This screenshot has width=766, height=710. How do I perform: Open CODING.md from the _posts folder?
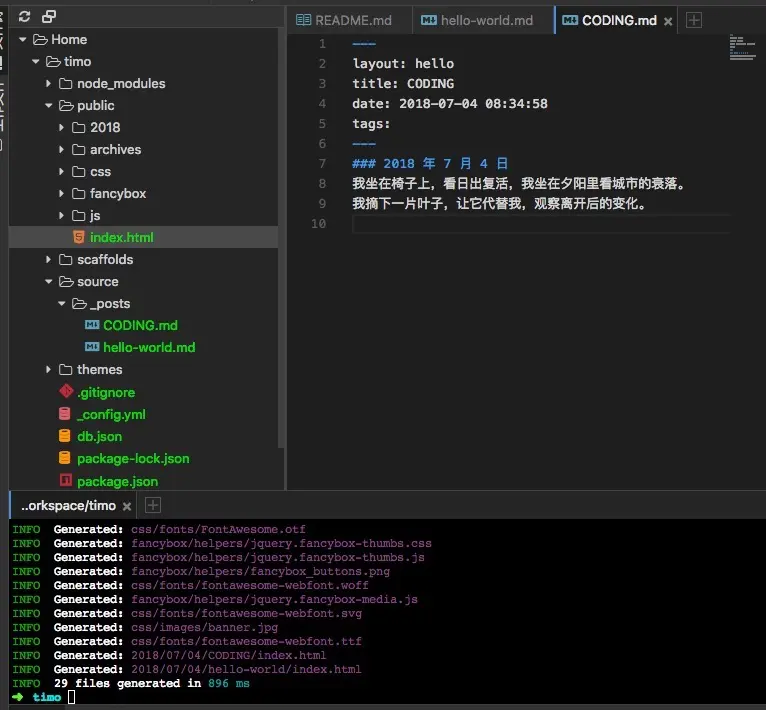tap(140, 325)
